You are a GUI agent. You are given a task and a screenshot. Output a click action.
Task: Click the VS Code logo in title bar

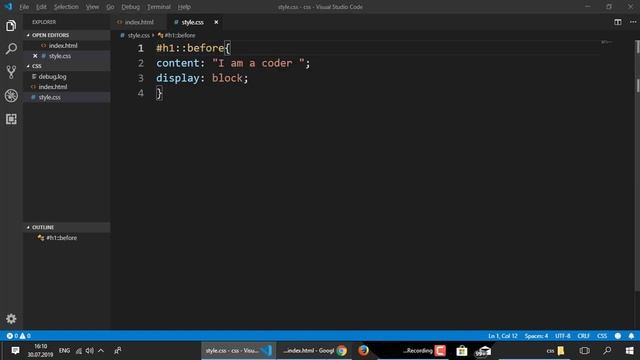point(8,7)
